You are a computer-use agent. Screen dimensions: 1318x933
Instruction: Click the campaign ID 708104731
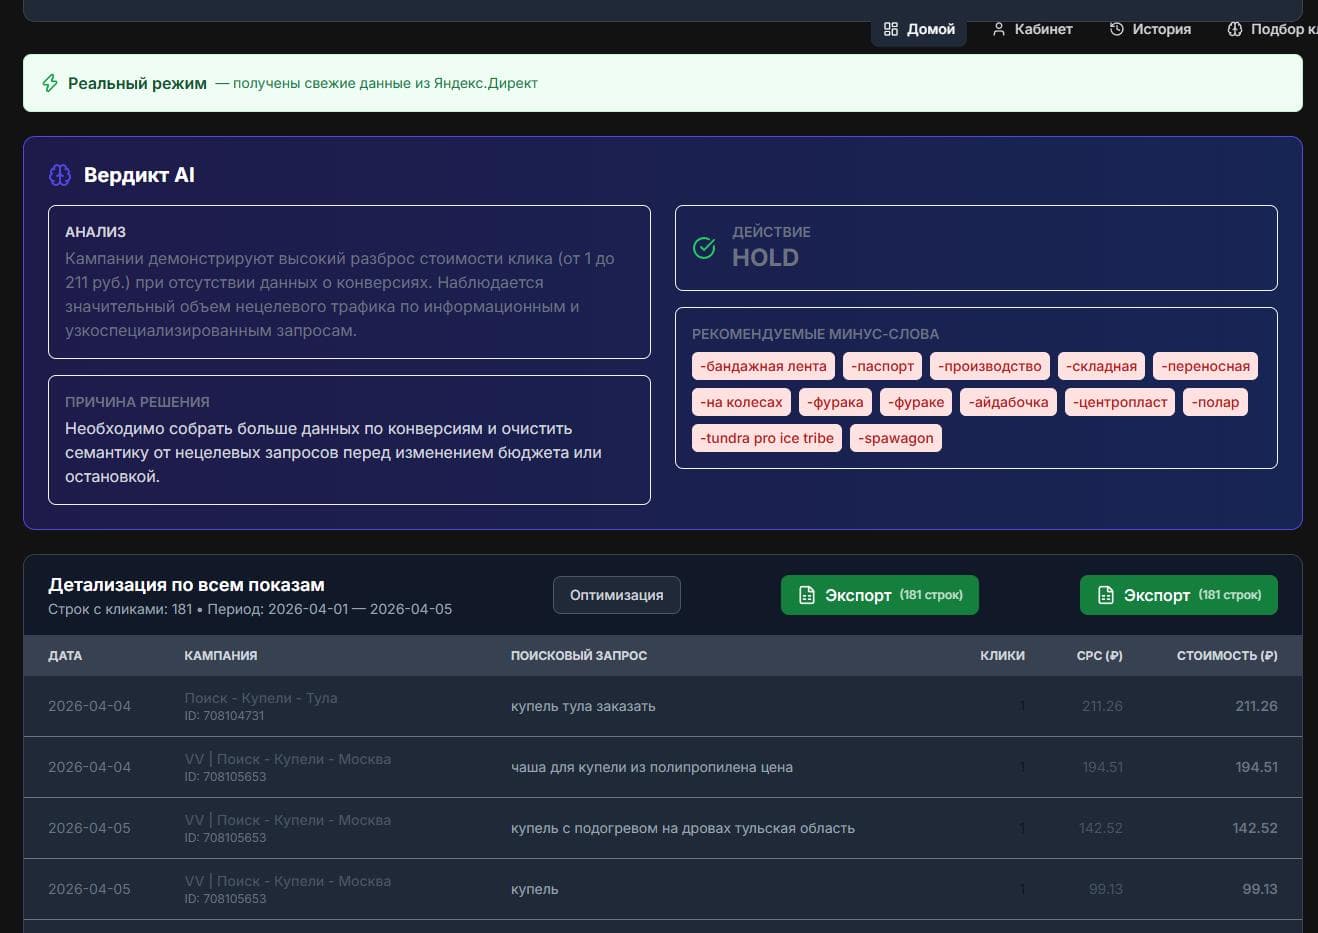coord(225,716)
